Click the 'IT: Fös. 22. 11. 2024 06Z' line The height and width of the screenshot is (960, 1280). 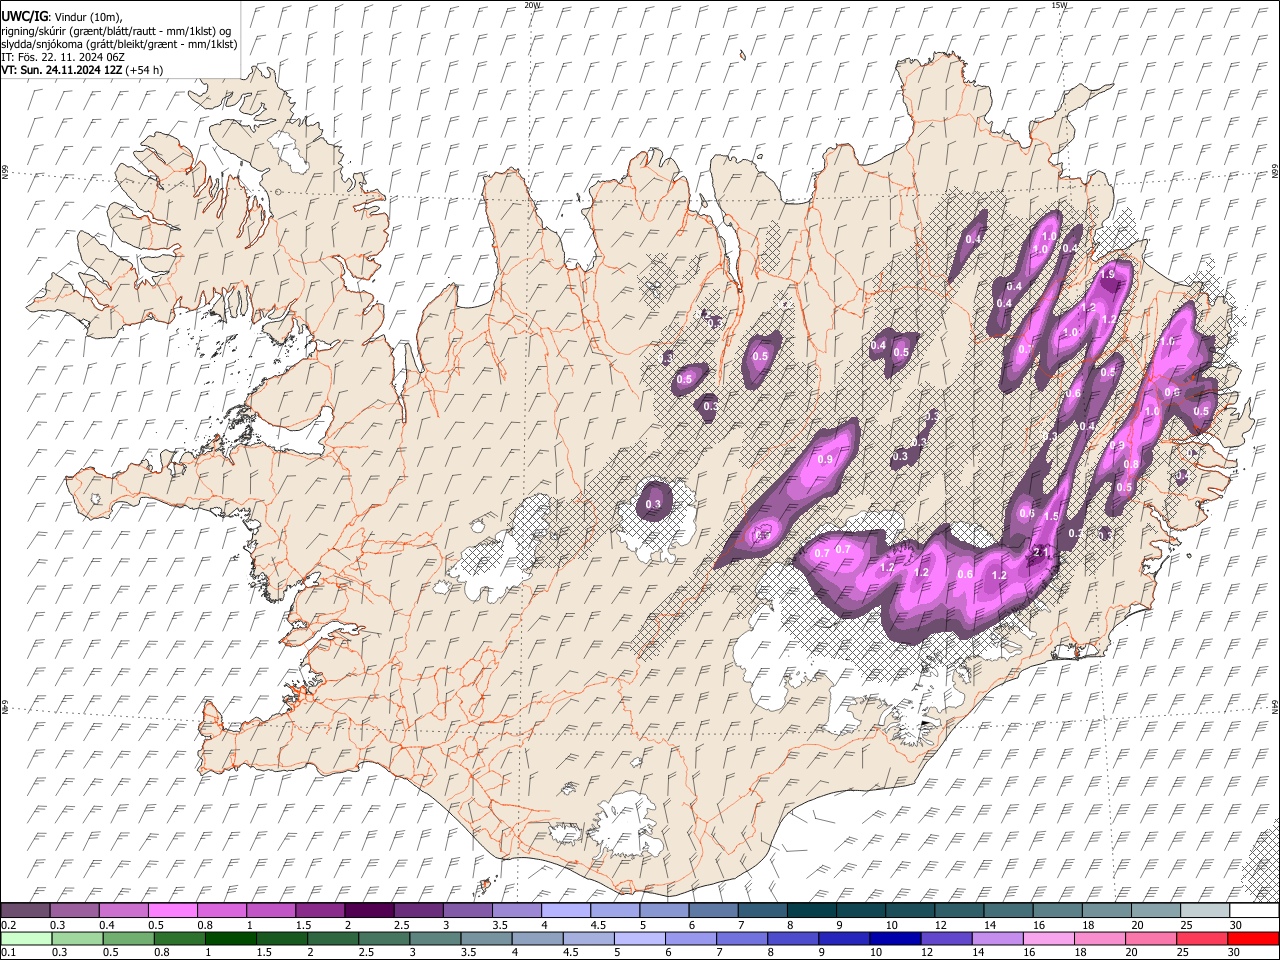[x=63, y=57]
